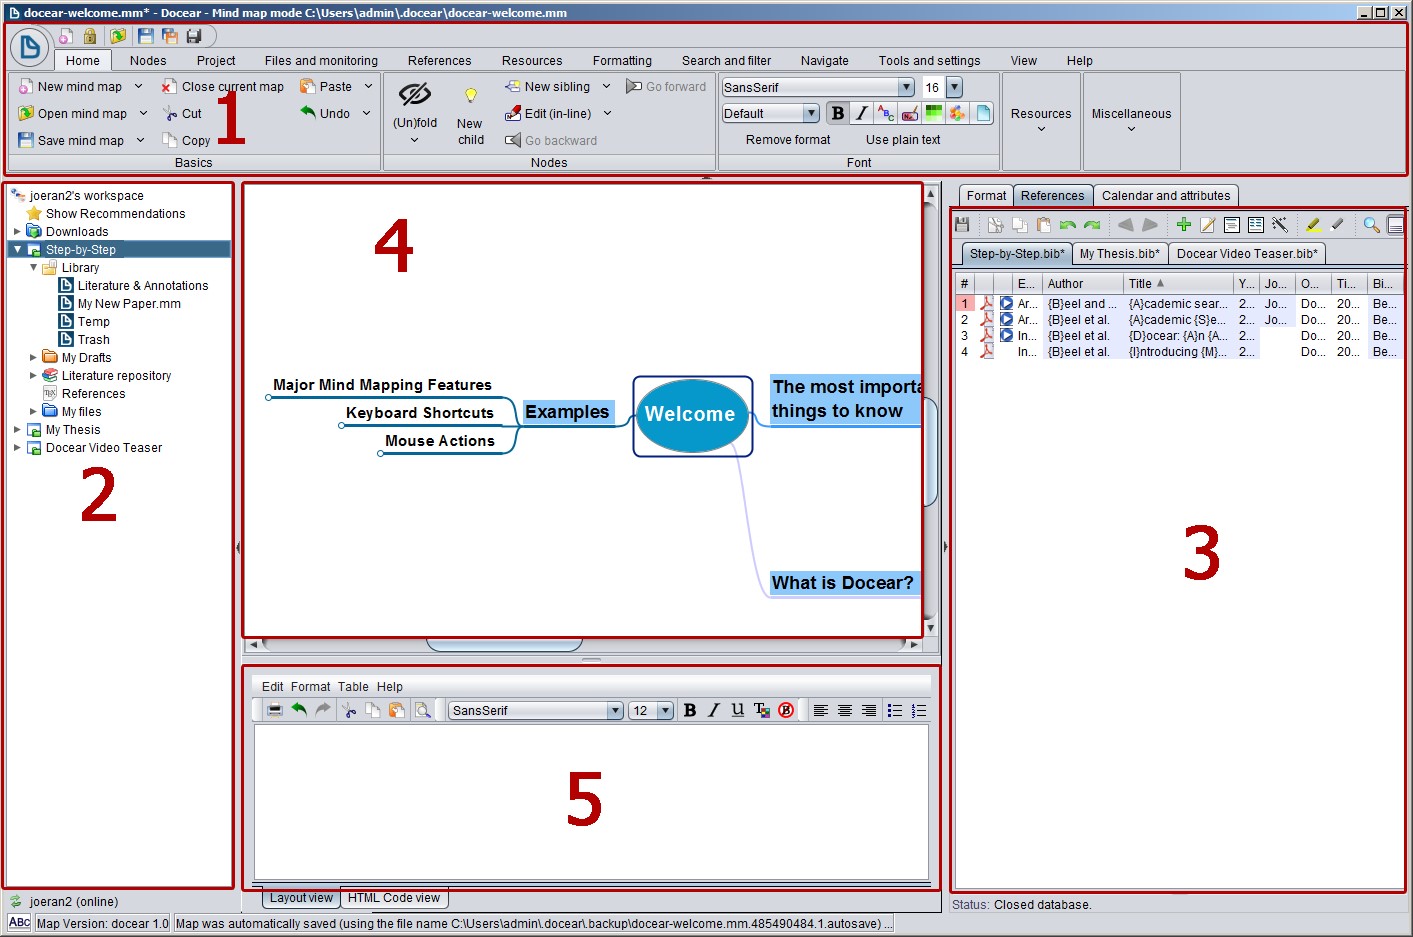Expand the Literature repository folder
This screenshot has height=937, width=1413.
tap(33, 375)
